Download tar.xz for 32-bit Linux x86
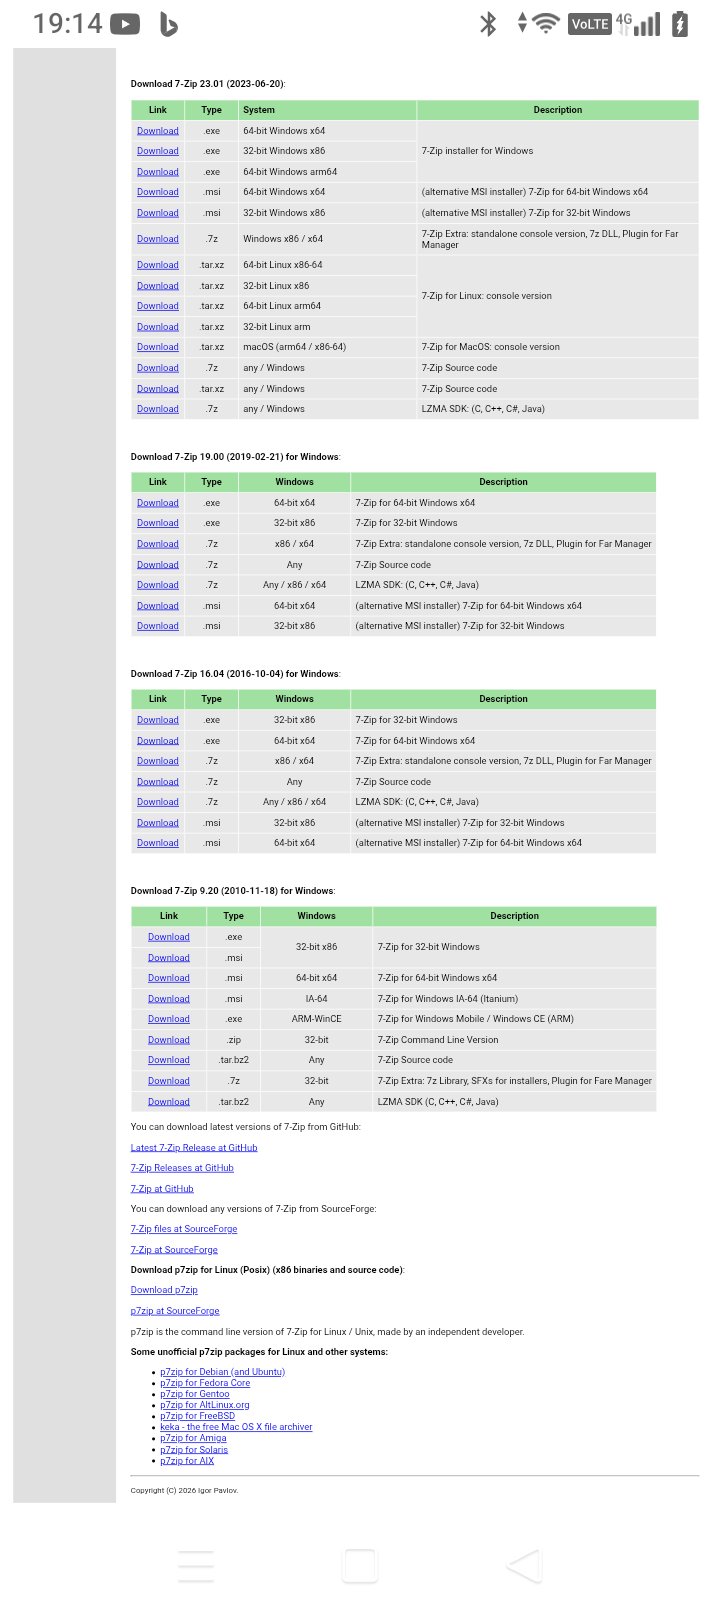 tap(158, 286)
